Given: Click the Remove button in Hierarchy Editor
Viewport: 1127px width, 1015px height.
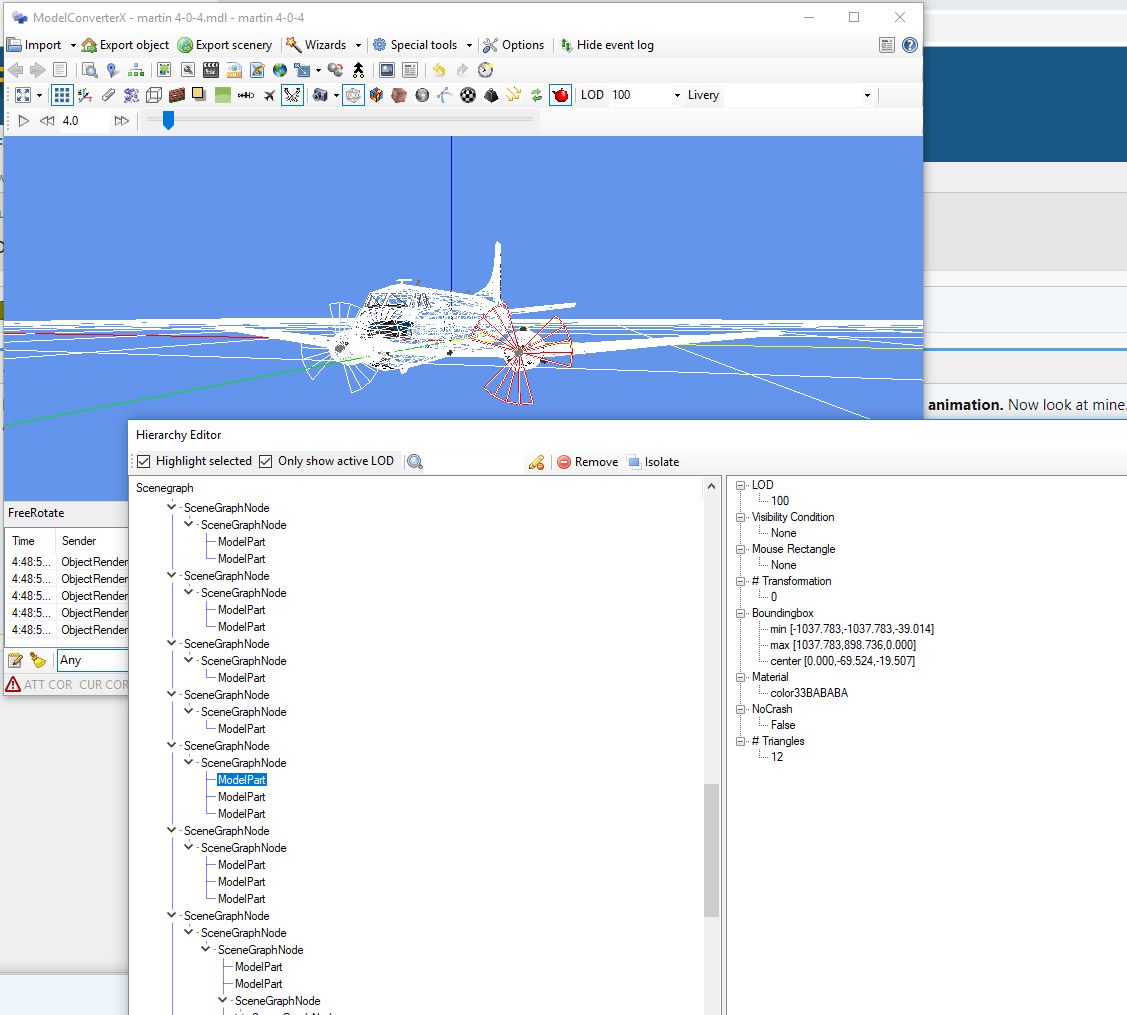Looking at the screenshot, I should 587,462.
